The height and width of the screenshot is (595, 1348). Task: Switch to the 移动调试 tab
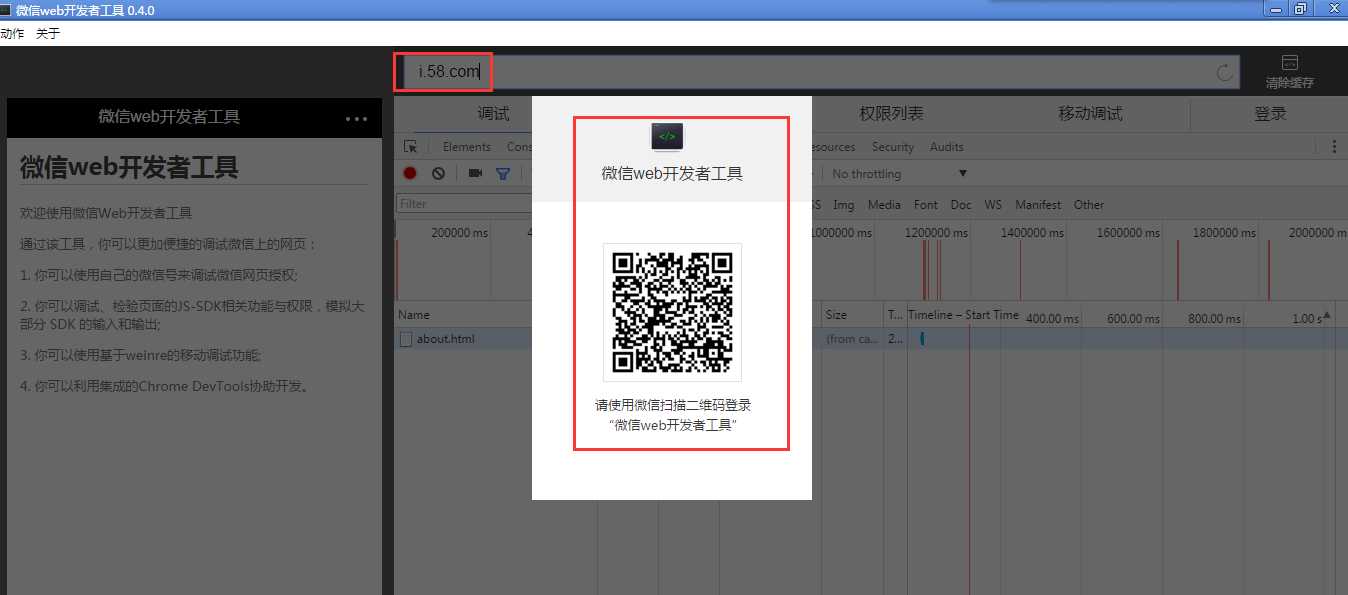pos(1090,114)
